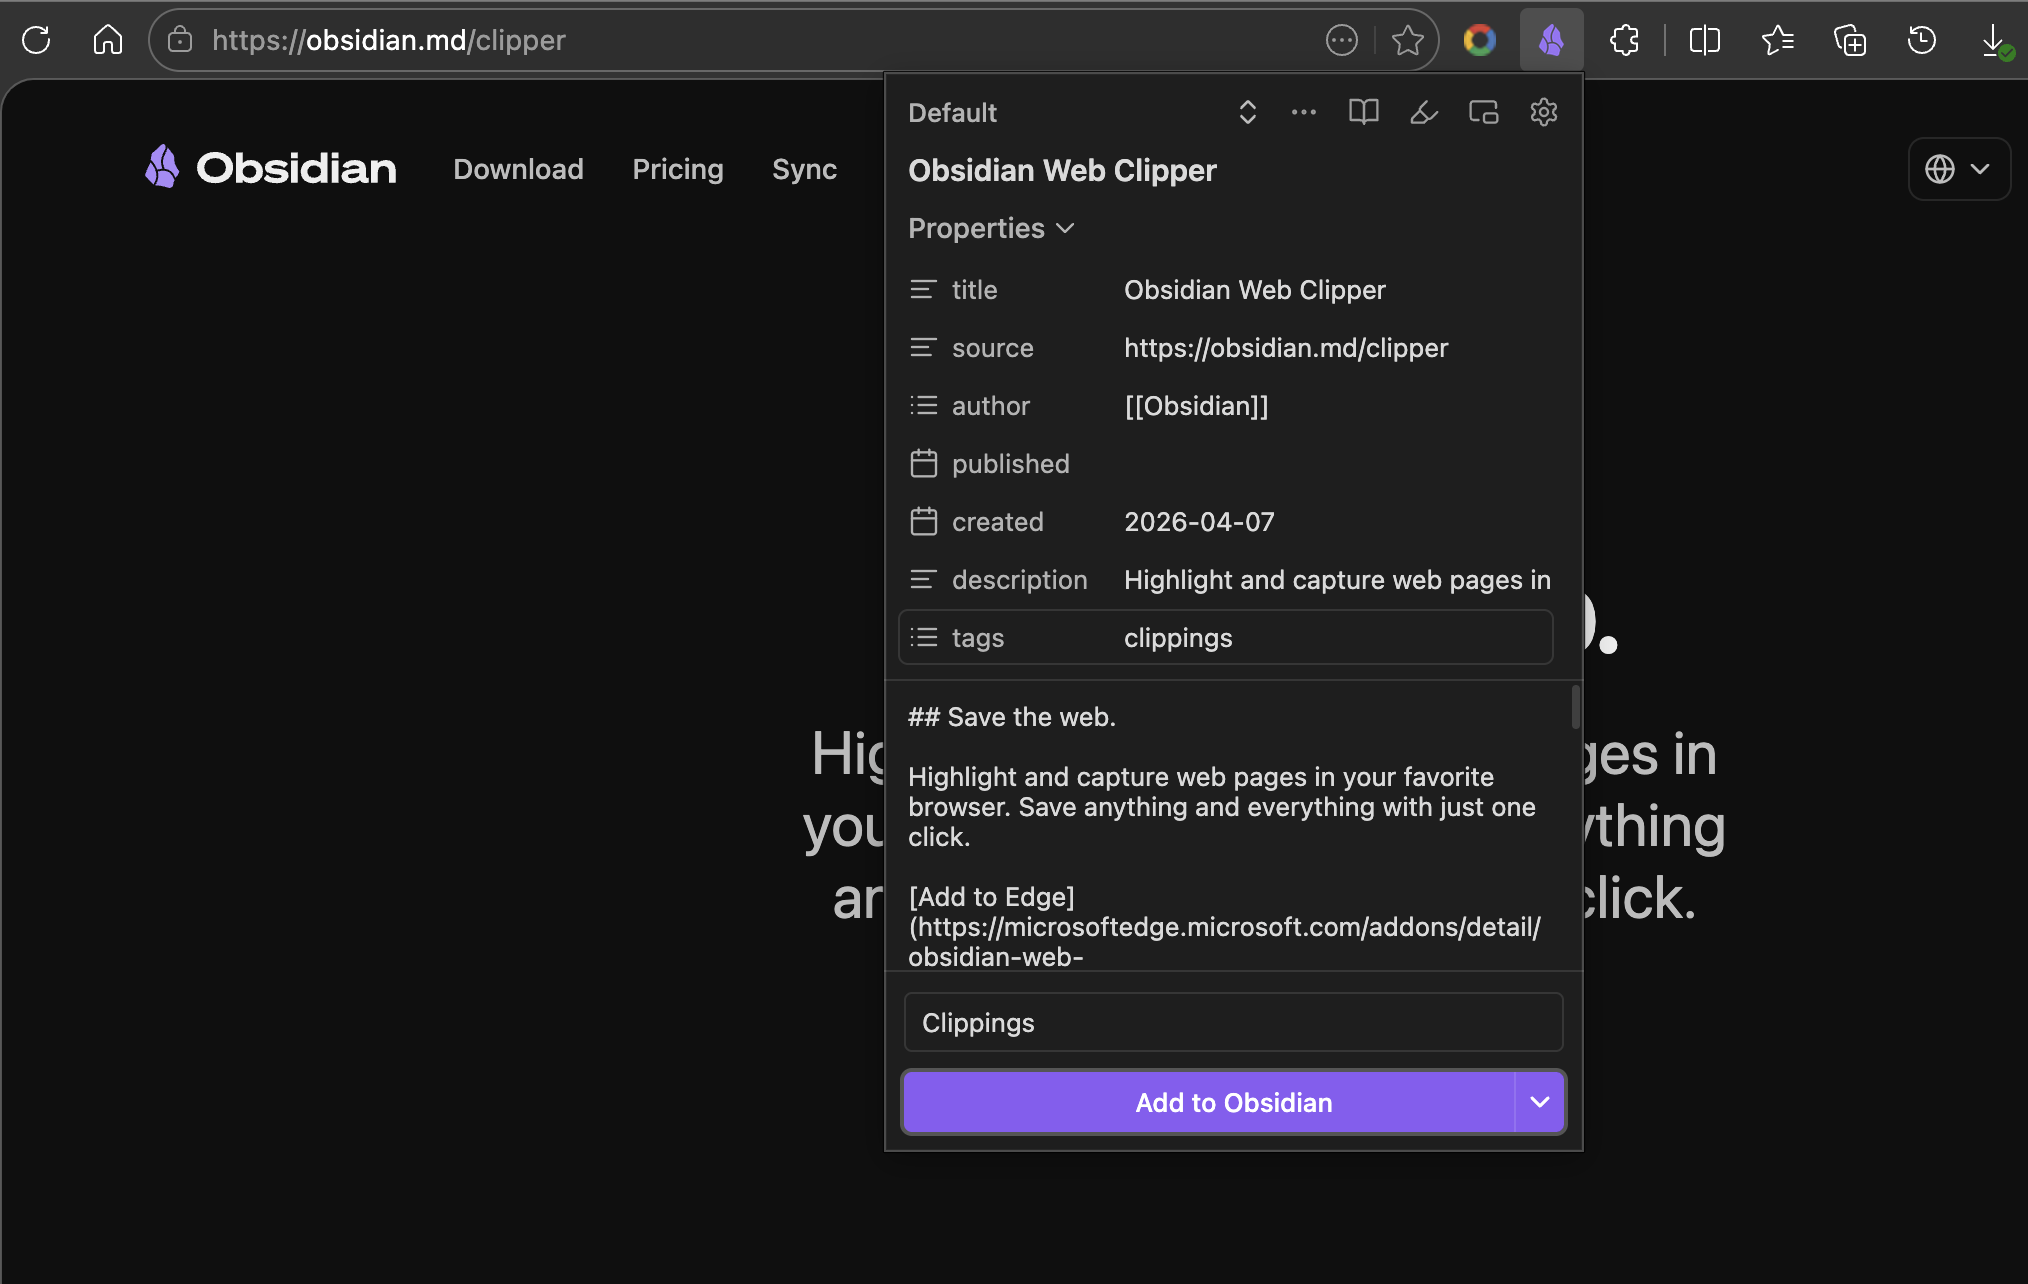Expand the Add to Obsidian dropdown arrow
Image resolution: width=2028 pixels, height=1284 pixels.
point(1539,1102)
